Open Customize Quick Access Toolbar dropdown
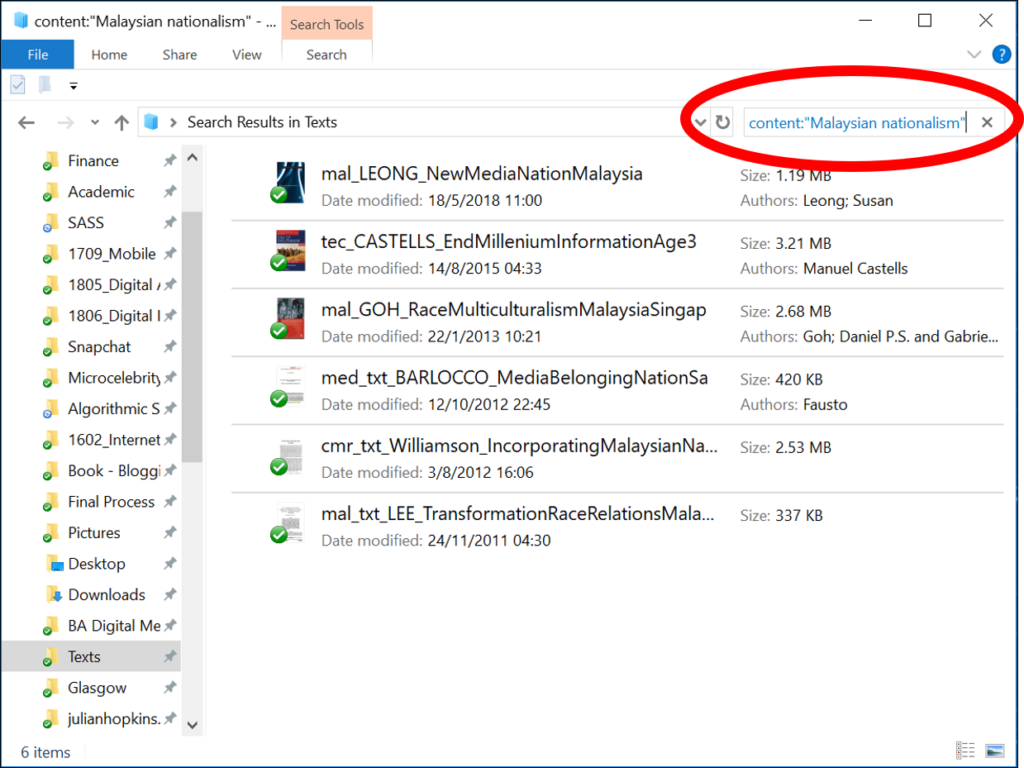 (x=73, y=86)
